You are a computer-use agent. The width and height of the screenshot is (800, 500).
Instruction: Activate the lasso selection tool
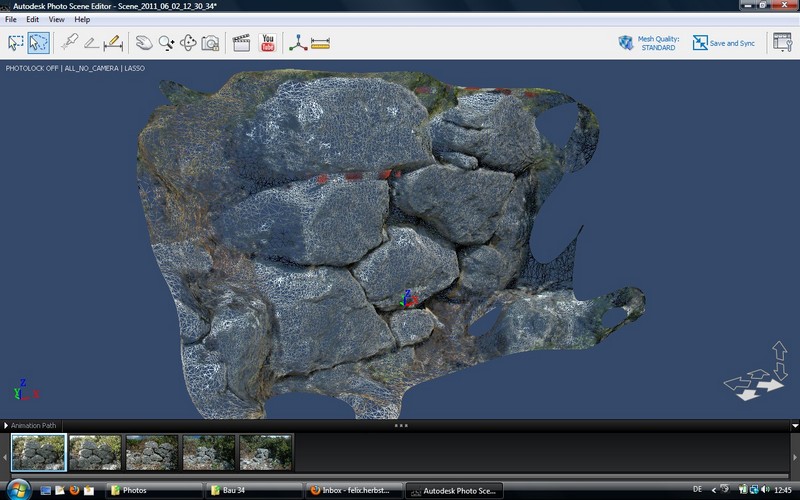tap(39, 43)
